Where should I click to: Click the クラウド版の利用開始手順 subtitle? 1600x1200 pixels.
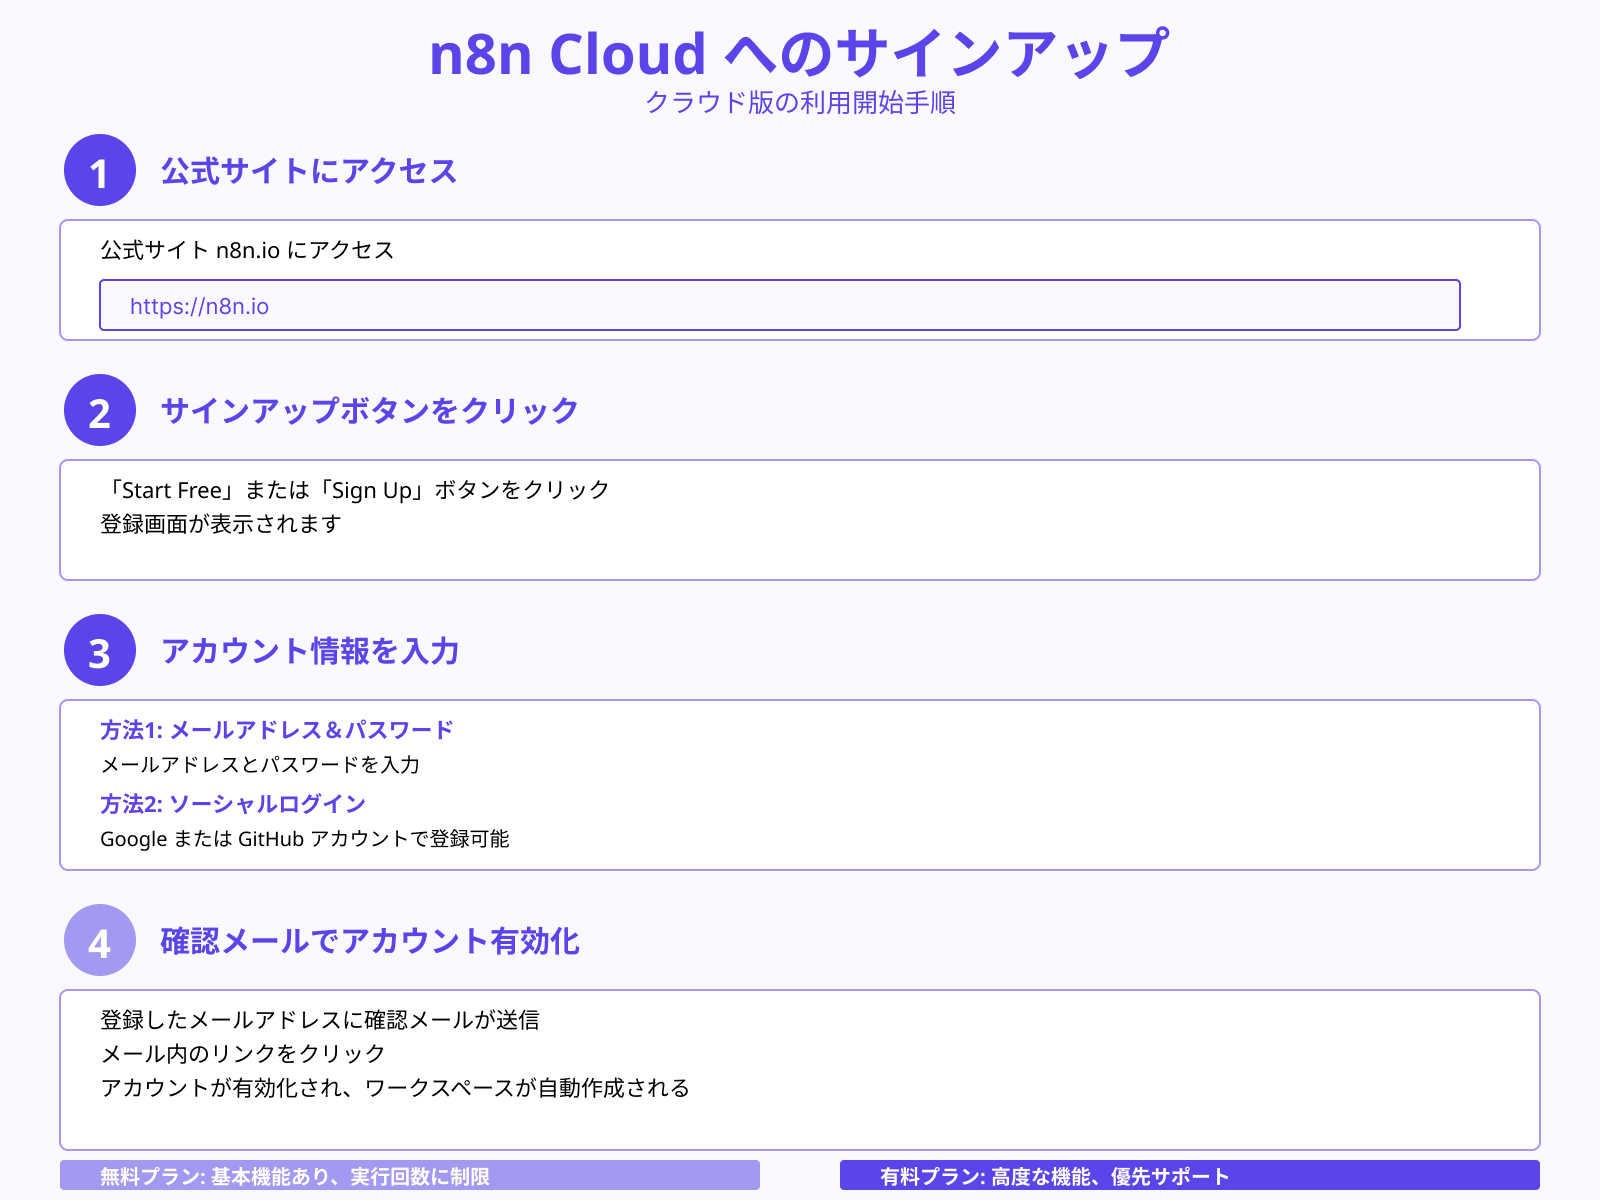800,104
